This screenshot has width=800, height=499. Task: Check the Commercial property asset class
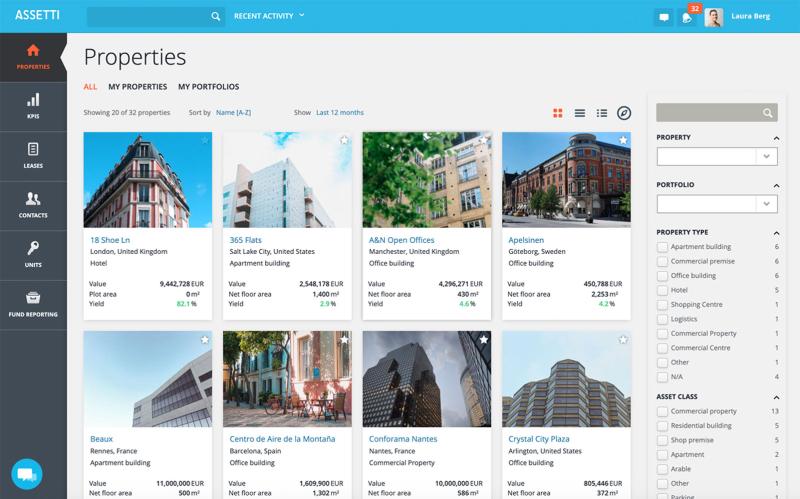(x=662, y=411)
